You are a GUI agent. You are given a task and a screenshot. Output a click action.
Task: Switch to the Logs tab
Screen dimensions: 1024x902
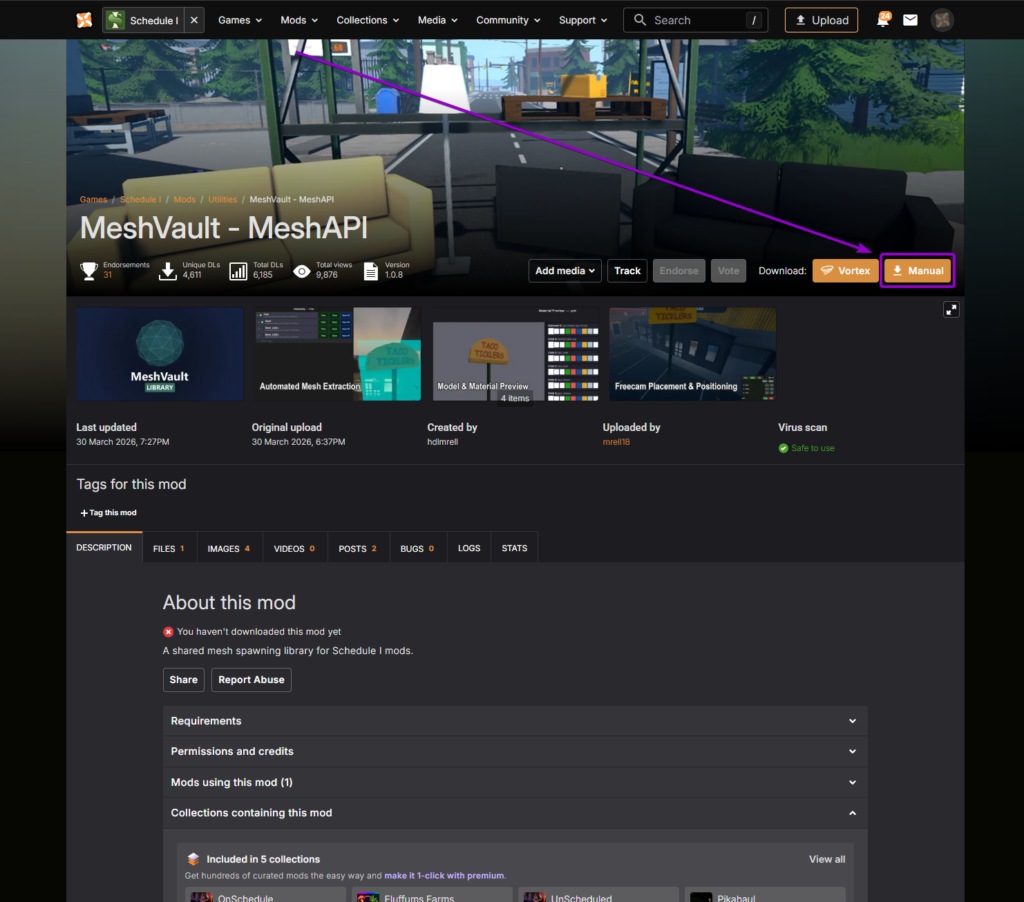(x=469, y=548)
